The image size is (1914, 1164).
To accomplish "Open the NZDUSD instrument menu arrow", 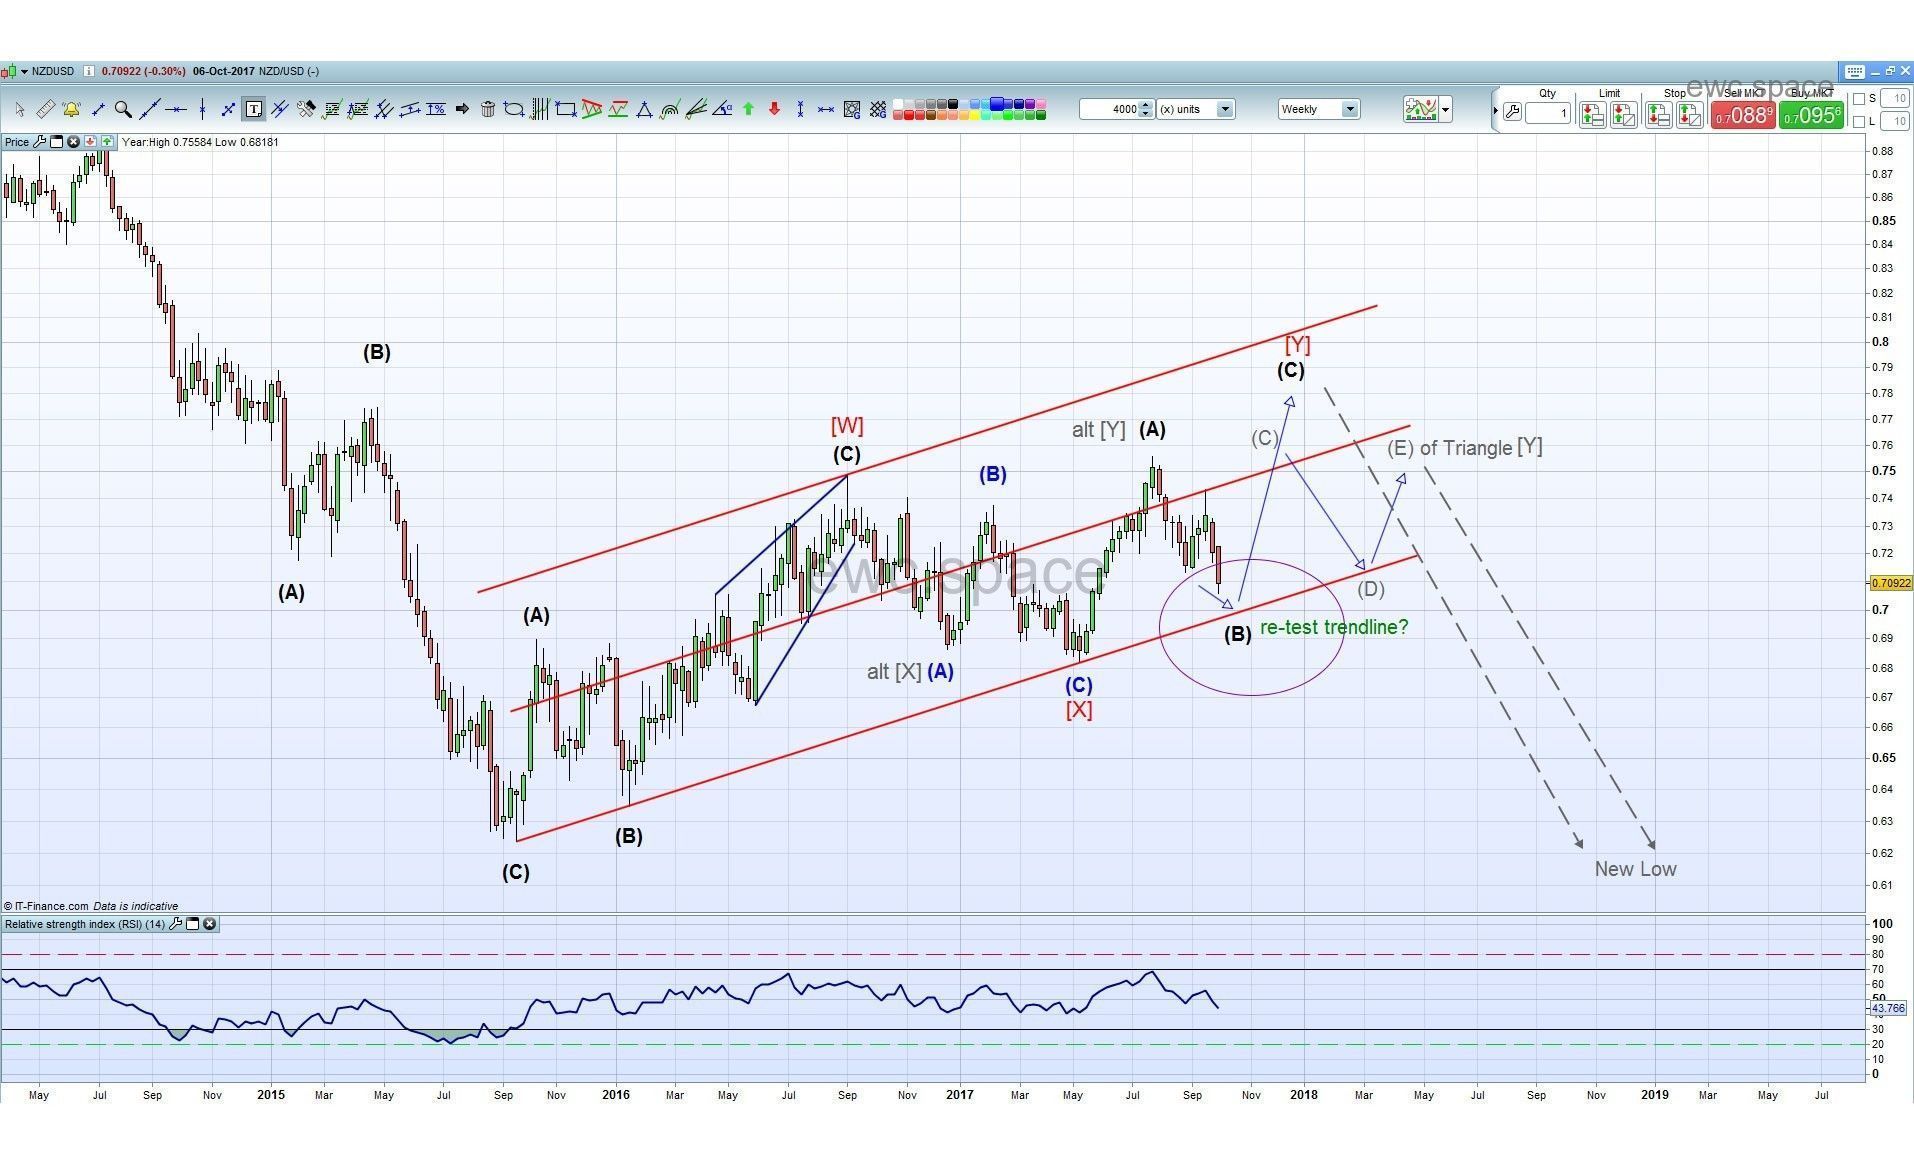I will (x=24, y=72).
